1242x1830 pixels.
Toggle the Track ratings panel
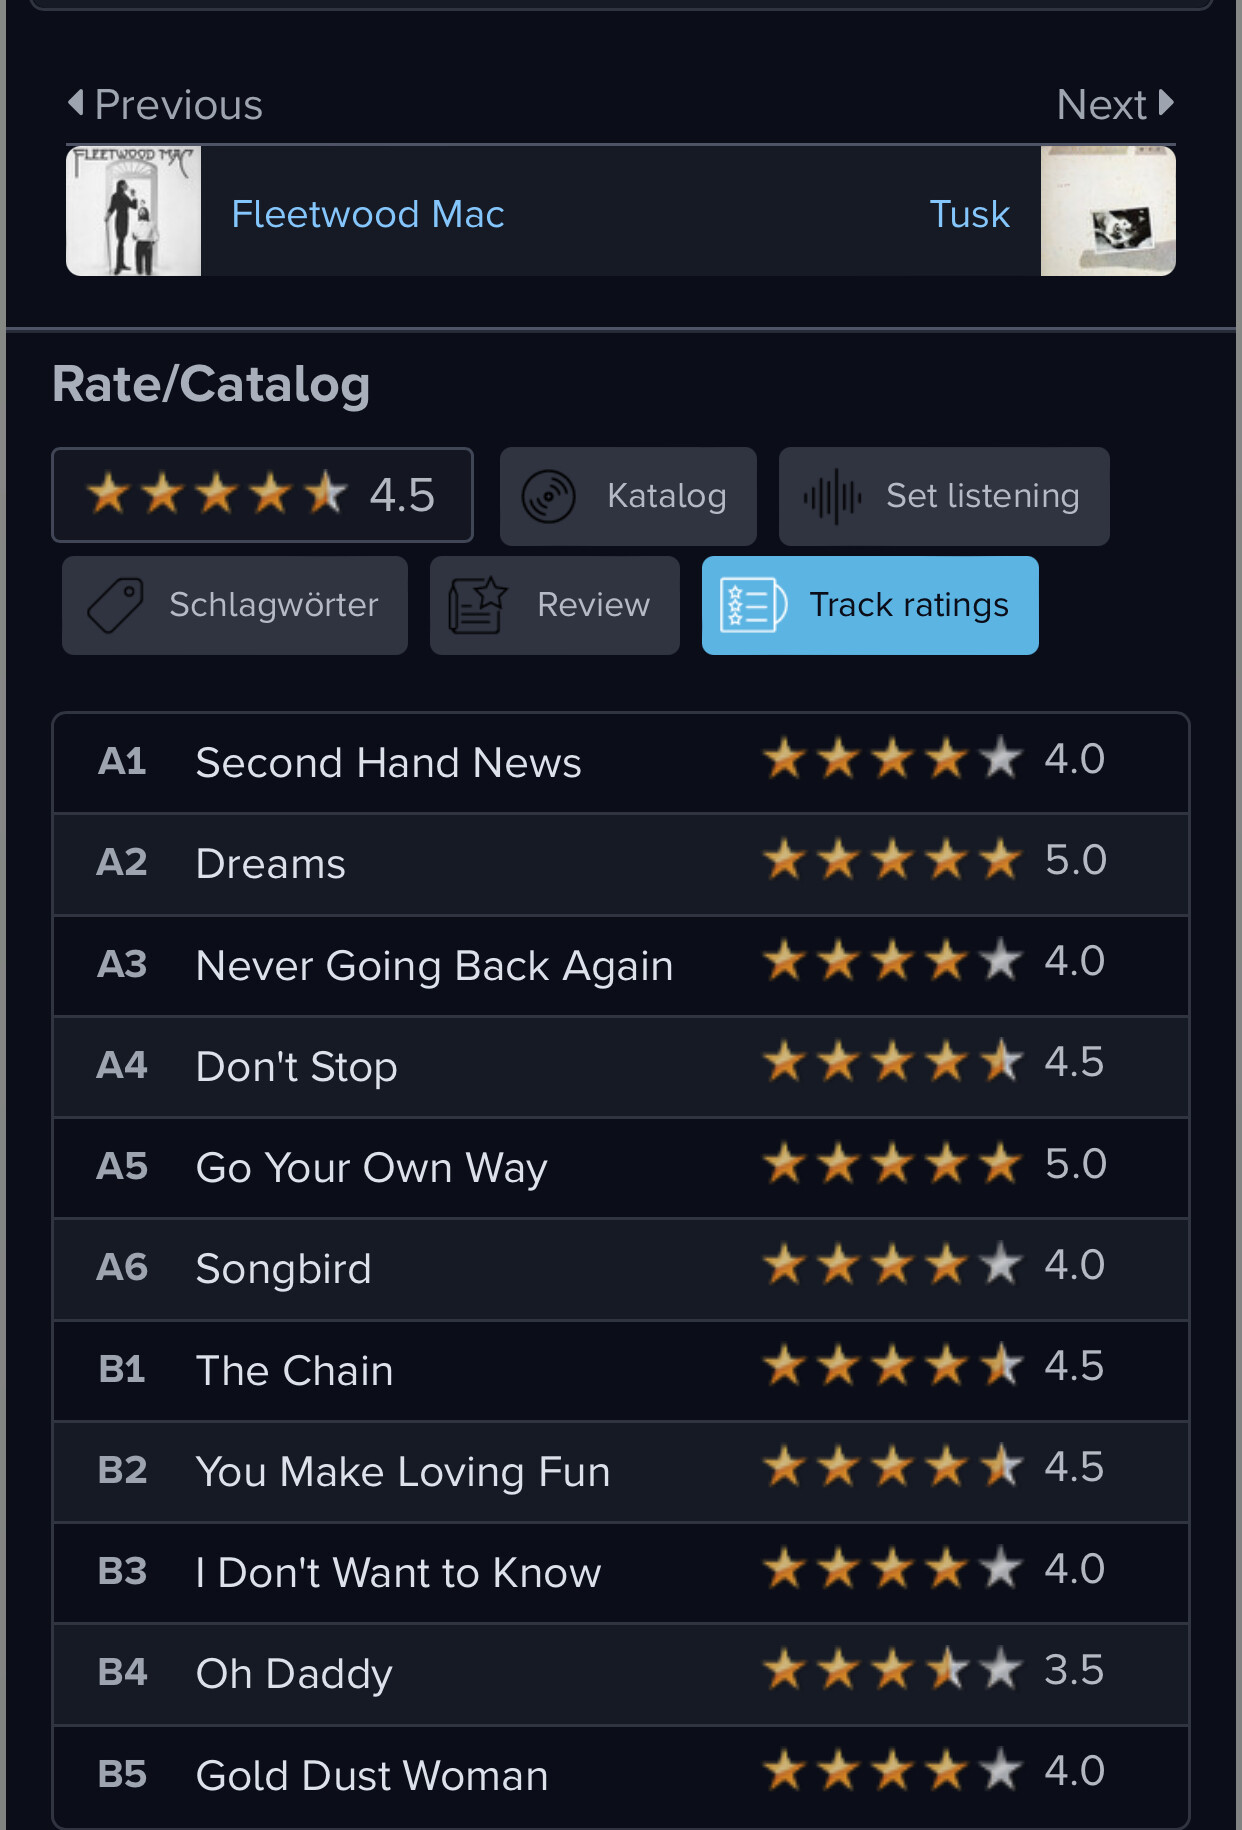870,605
